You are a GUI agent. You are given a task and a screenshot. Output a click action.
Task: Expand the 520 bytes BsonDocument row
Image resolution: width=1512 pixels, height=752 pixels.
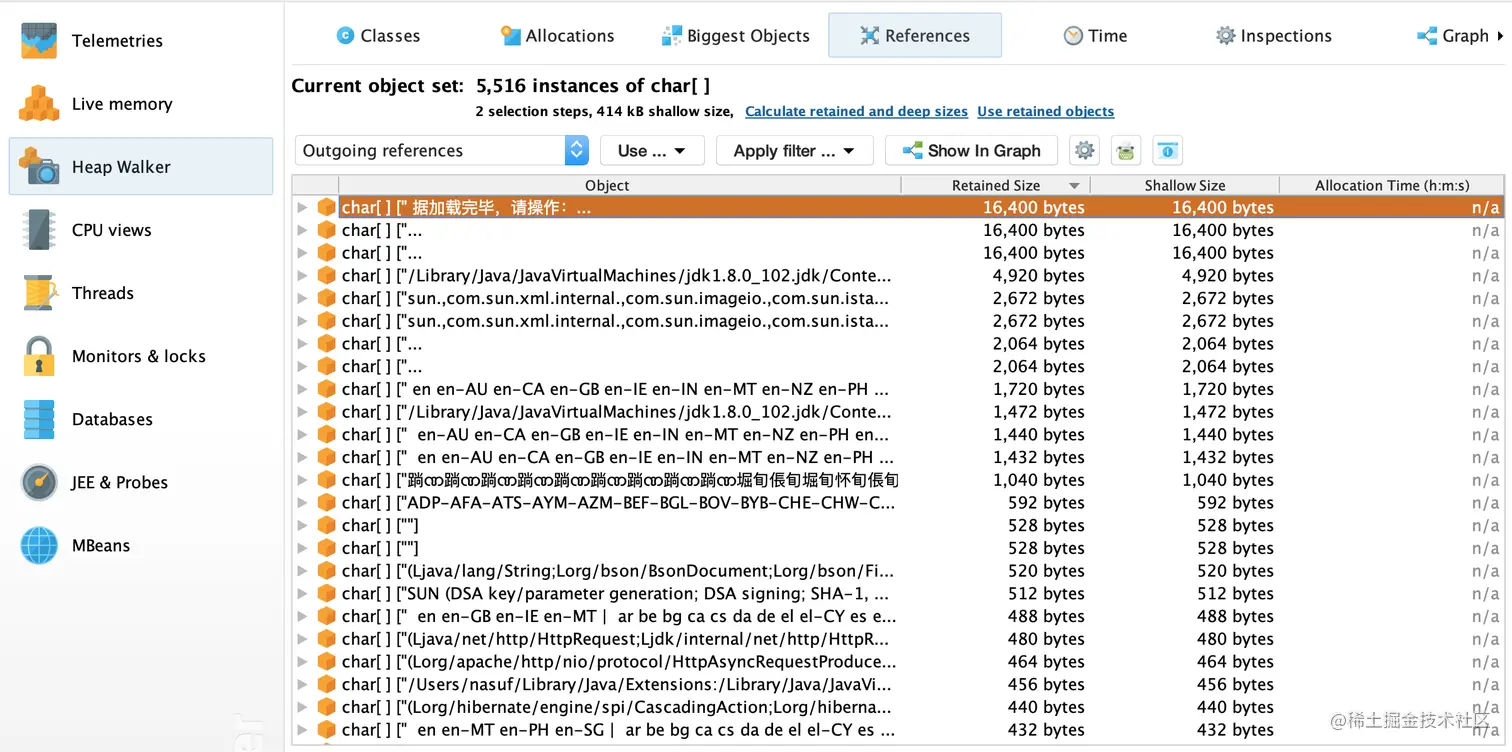[x=302, y=571]
